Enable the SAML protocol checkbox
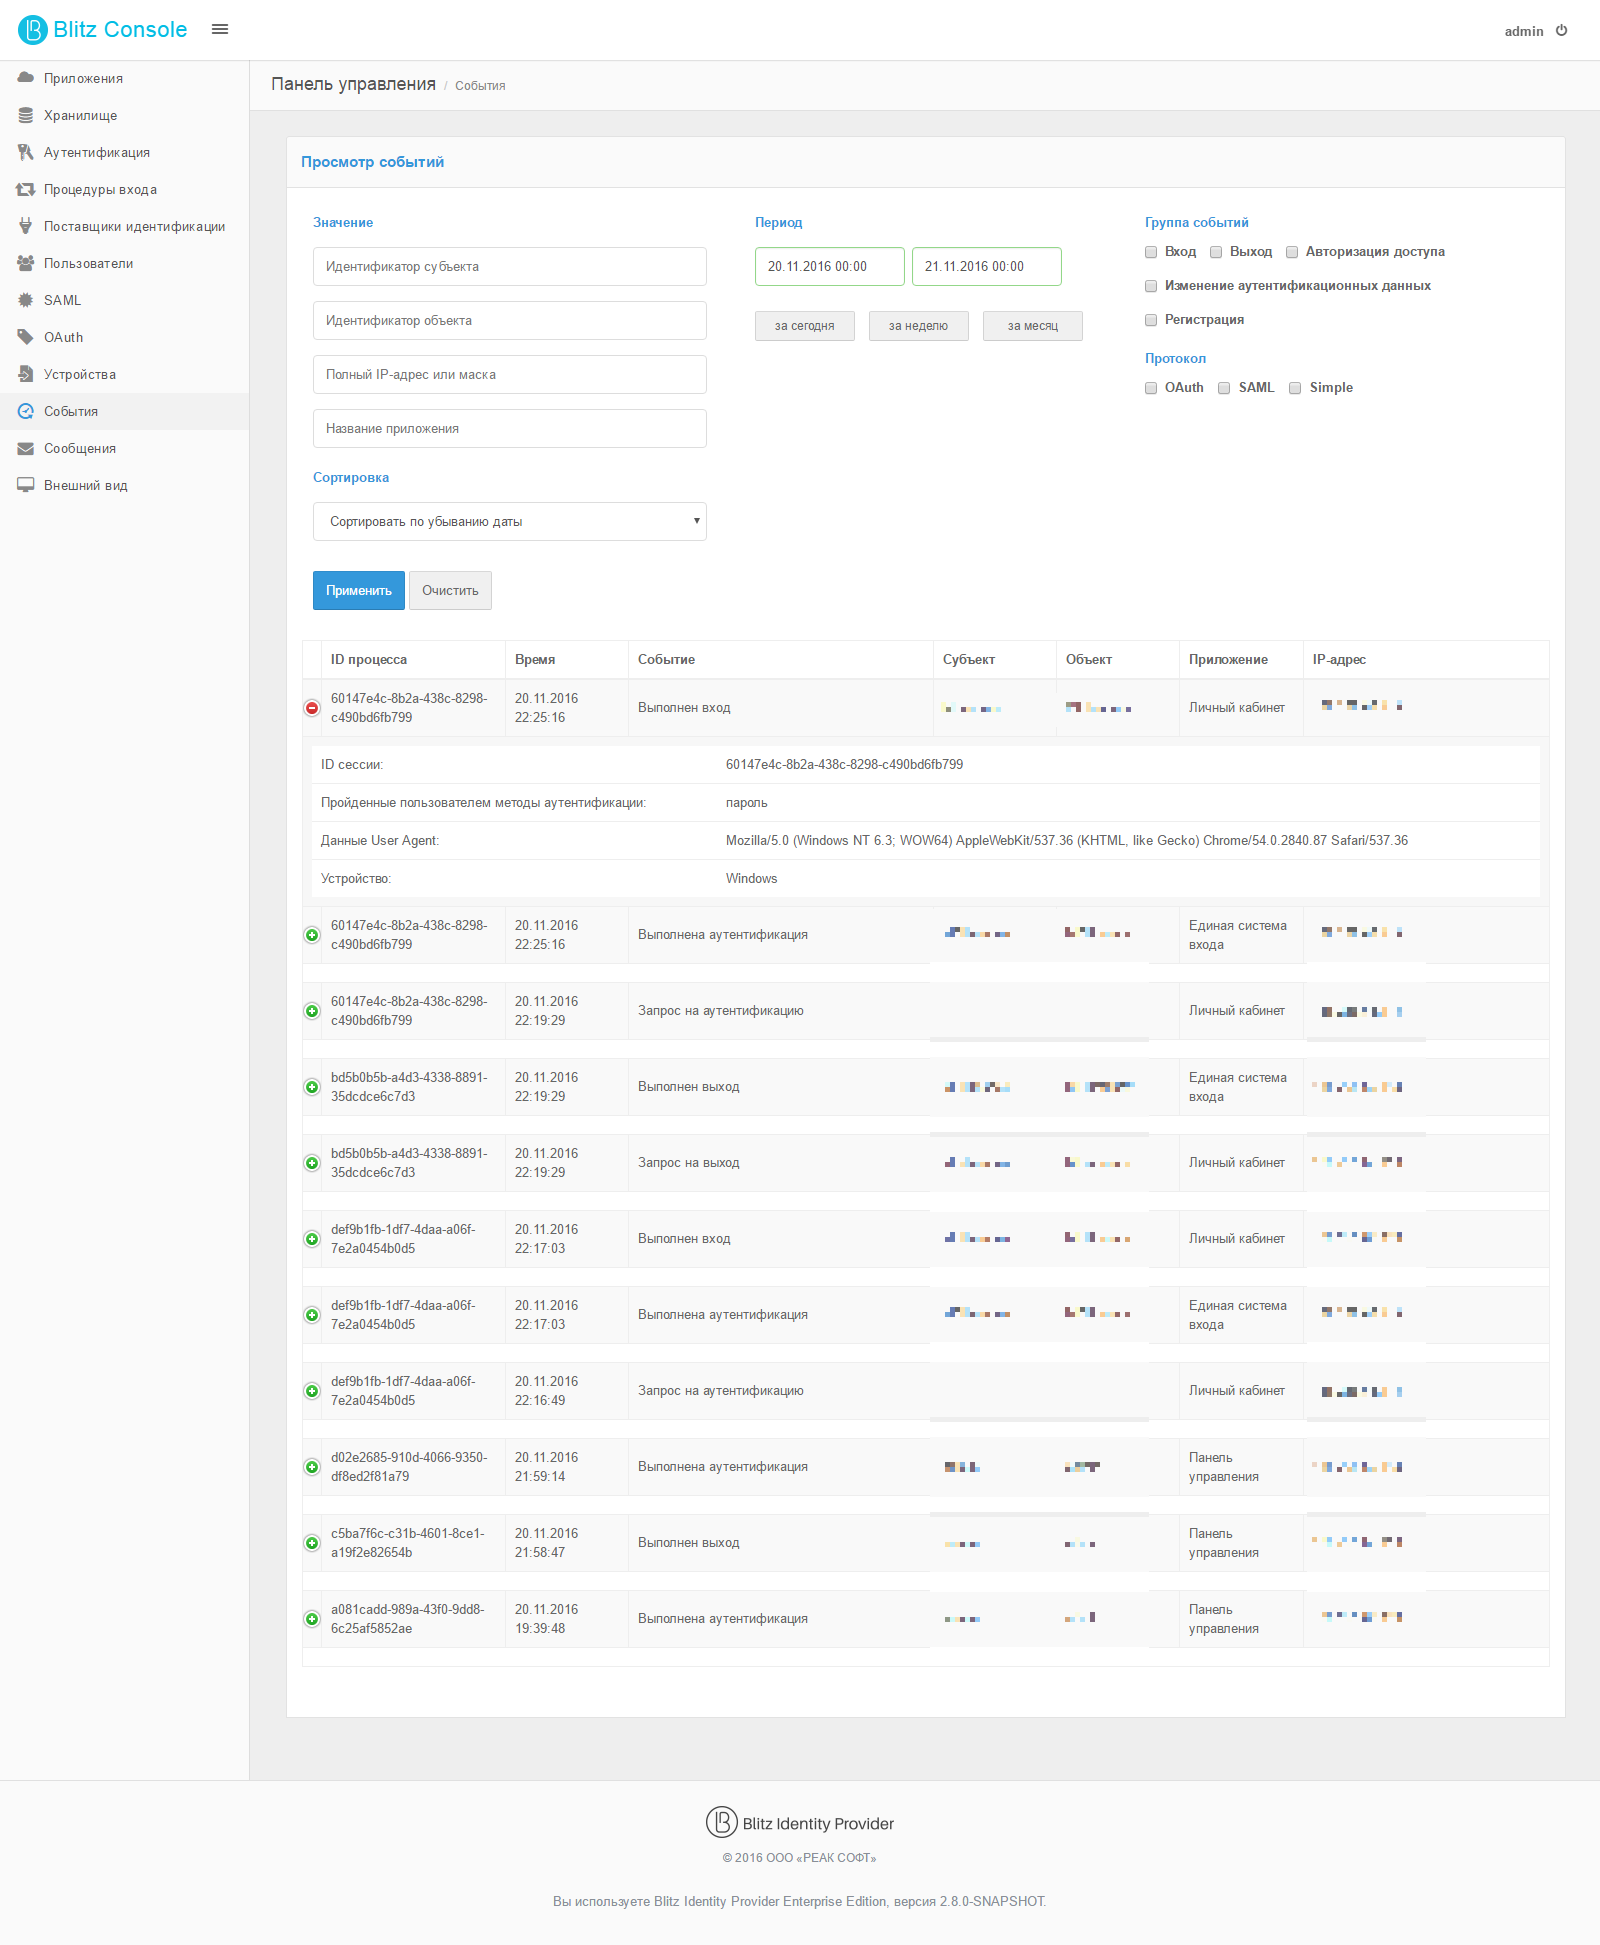 pos(1224,388)
